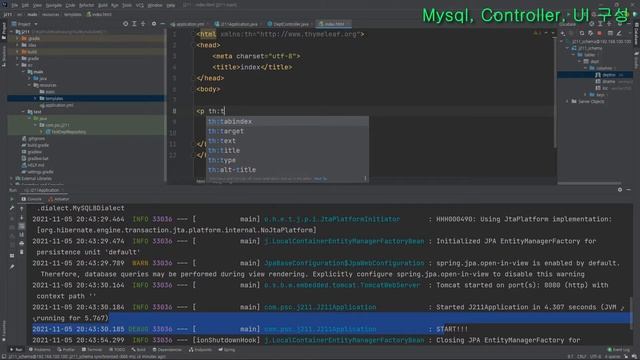The height and width of the screenshot is (360, 640).
Task: Choose th:text from completion popup
Action: pos(287,141)
